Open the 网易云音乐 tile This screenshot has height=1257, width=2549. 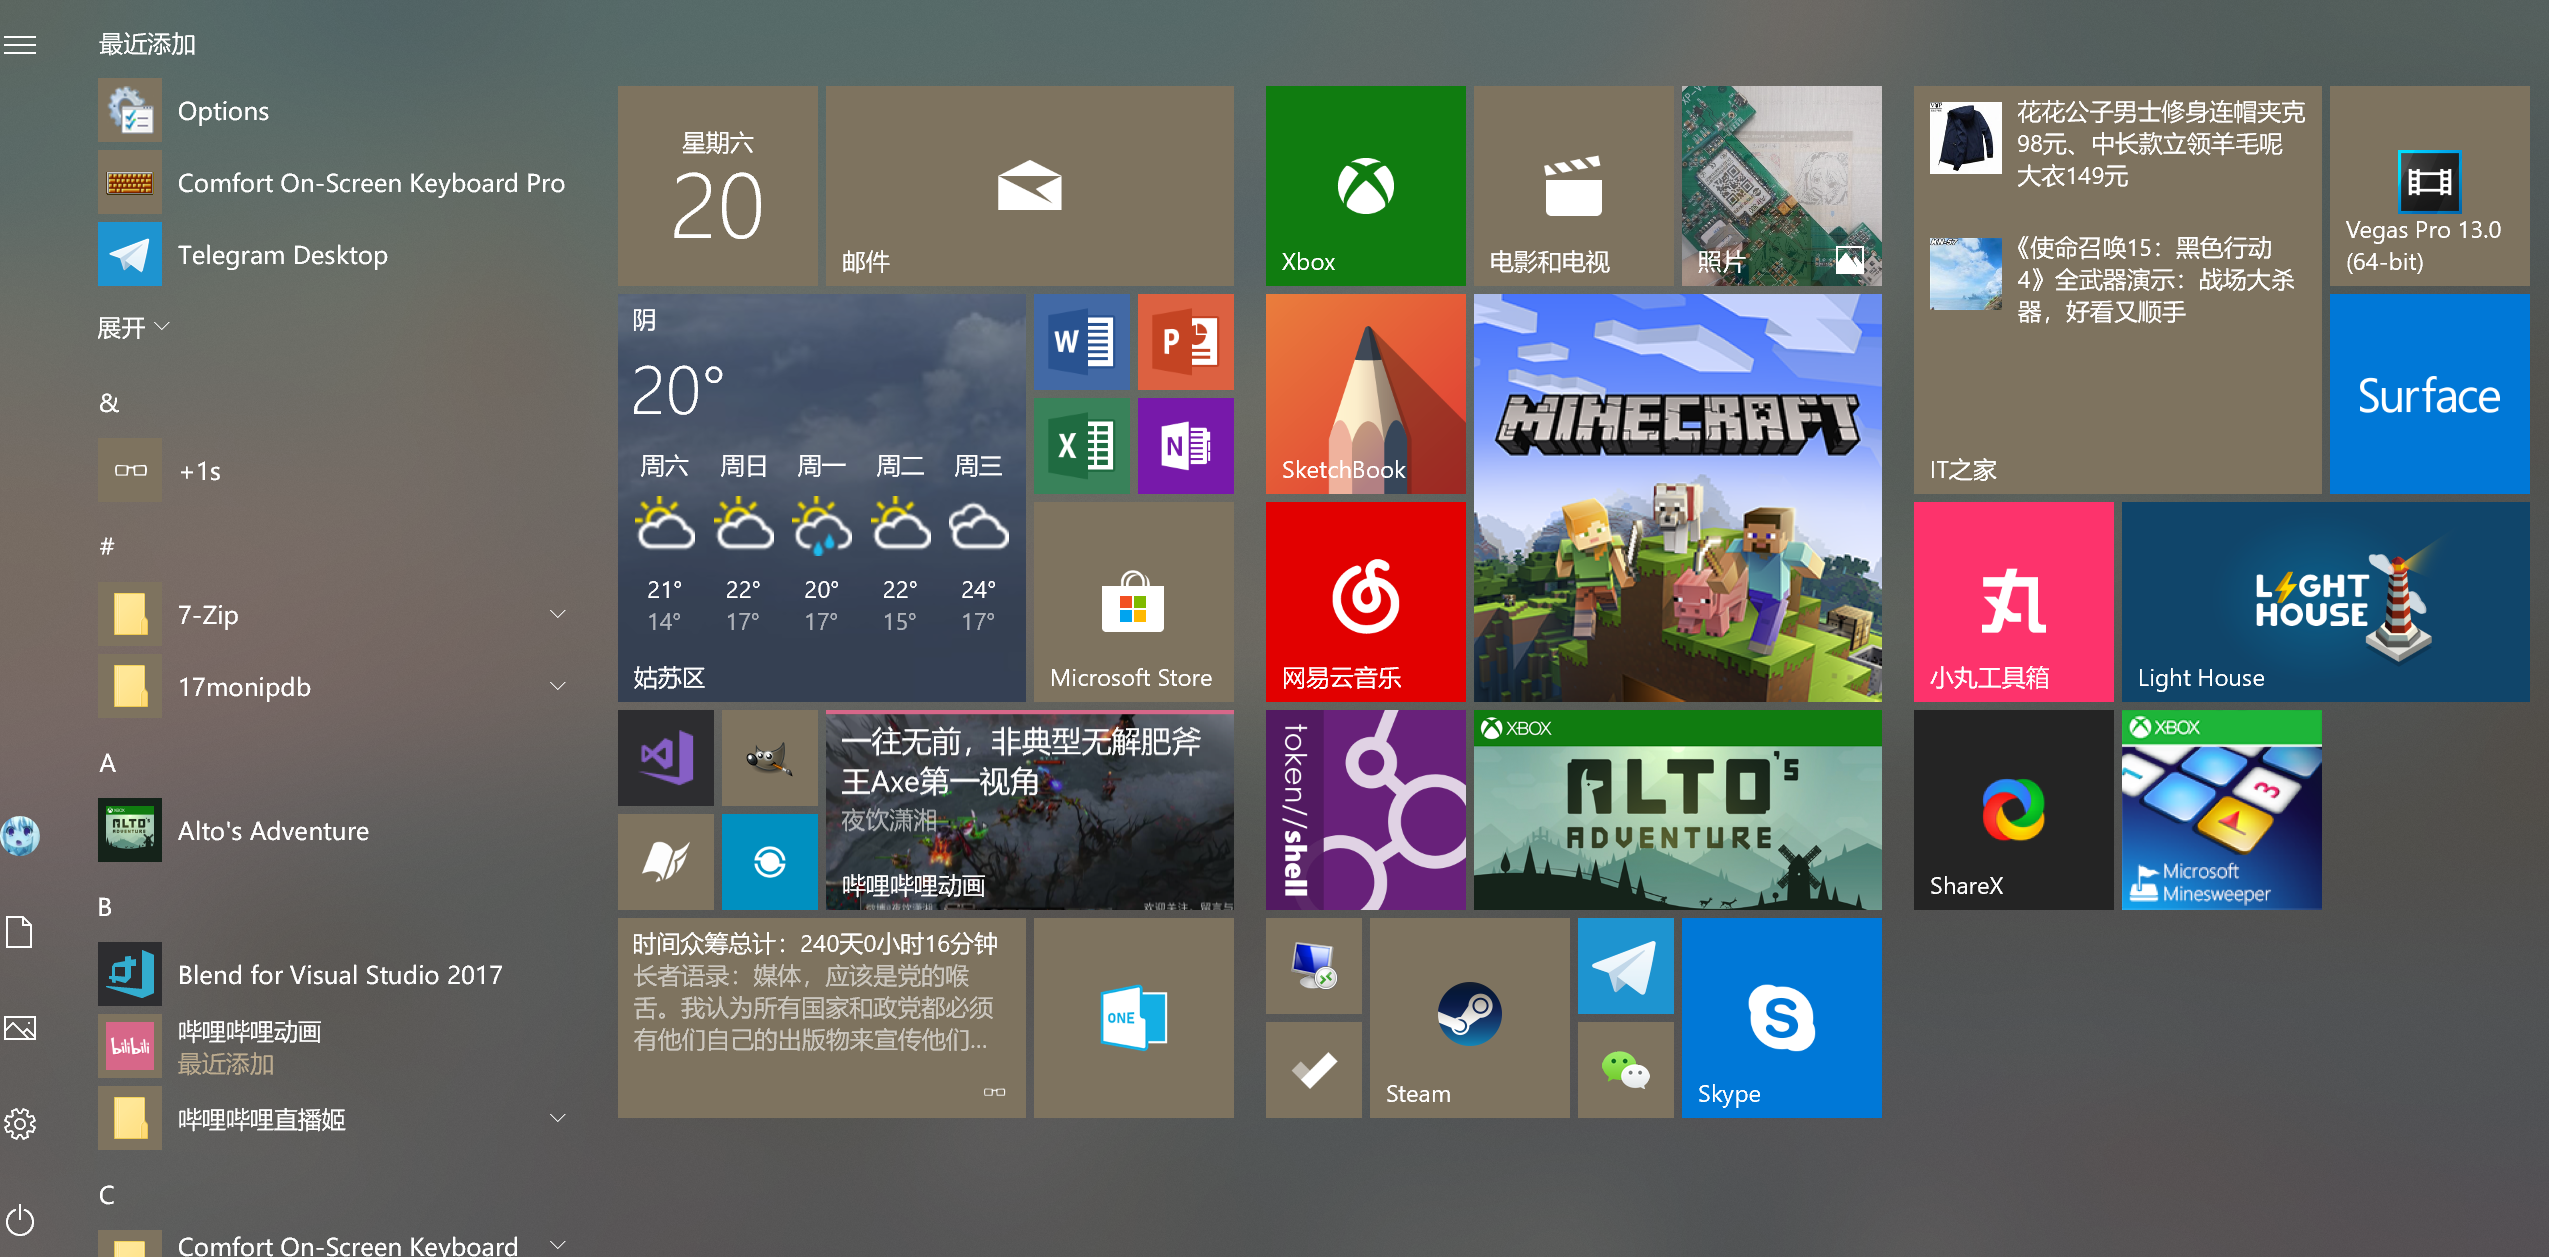(1365, 602)
